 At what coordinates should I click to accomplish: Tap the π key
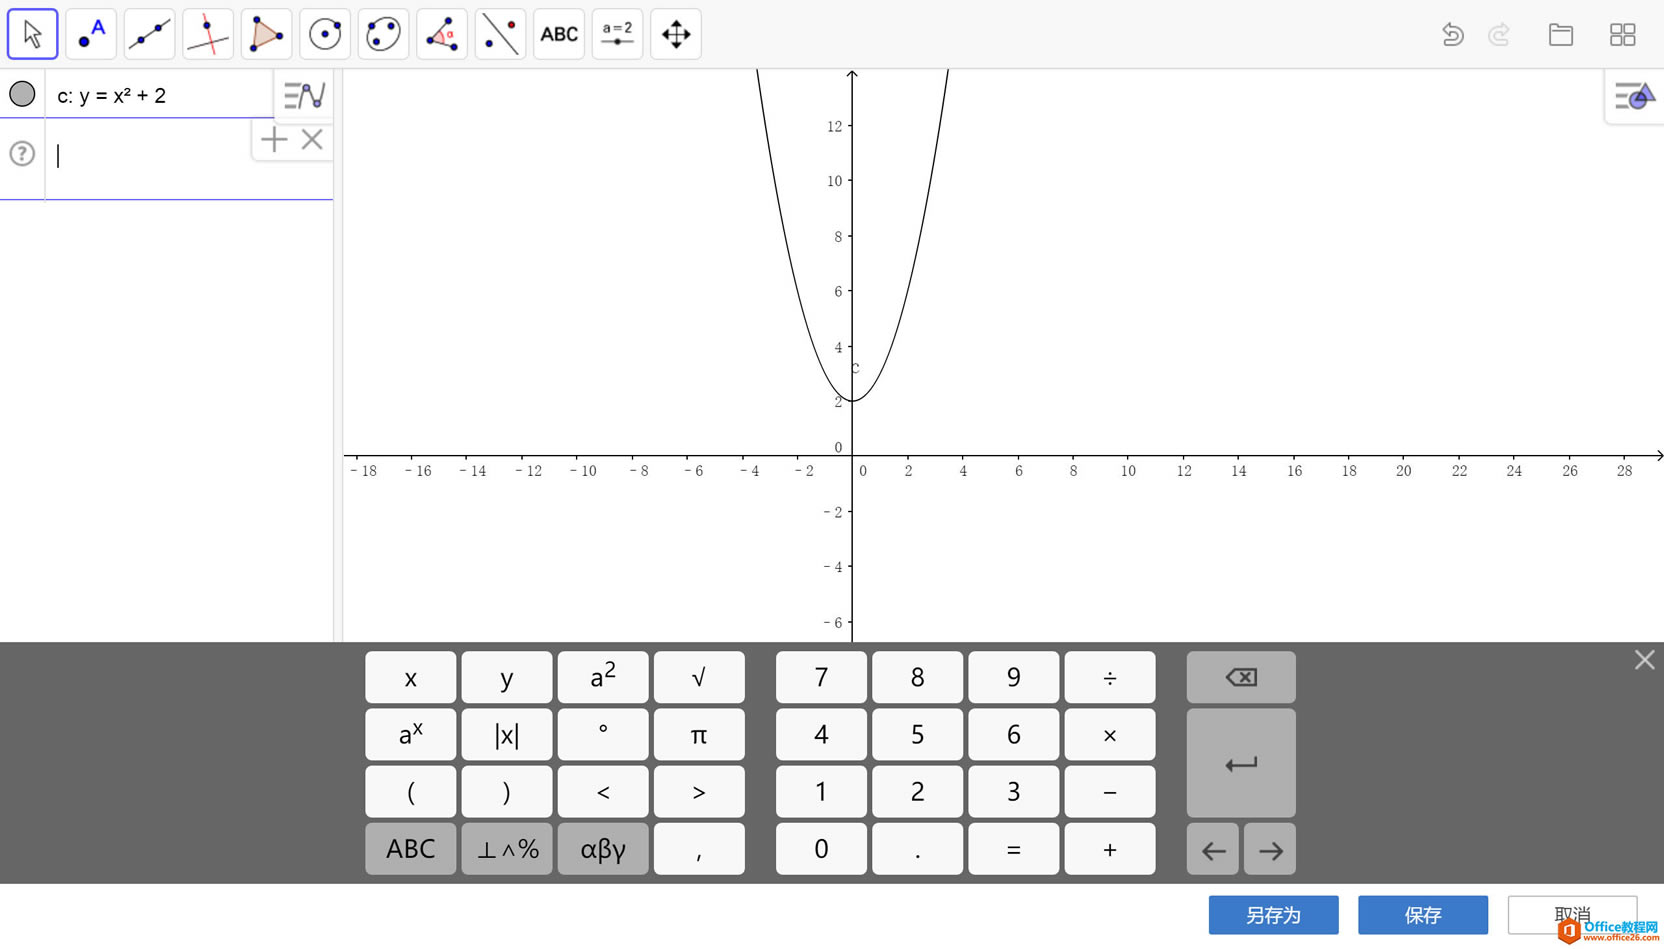[x=699, y=735]
